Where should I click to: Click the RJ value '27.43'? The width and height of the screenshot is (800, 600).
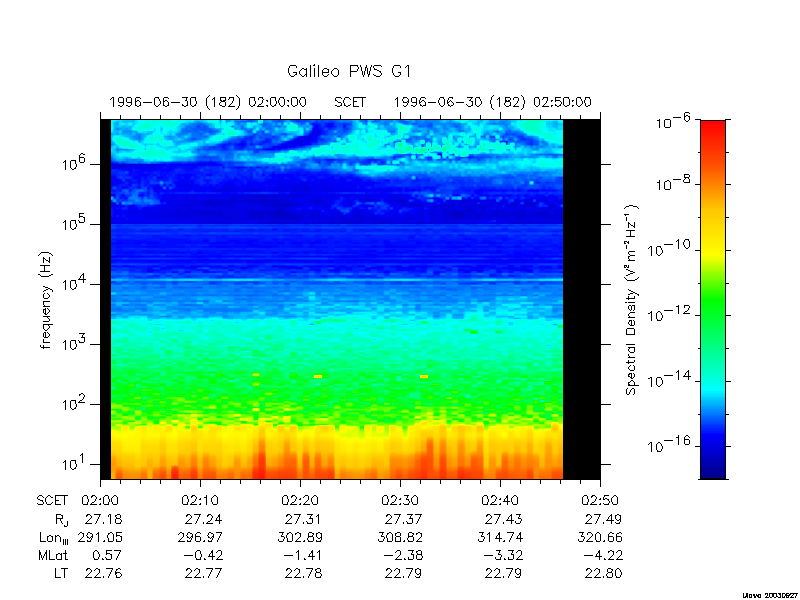pos(504,519)
